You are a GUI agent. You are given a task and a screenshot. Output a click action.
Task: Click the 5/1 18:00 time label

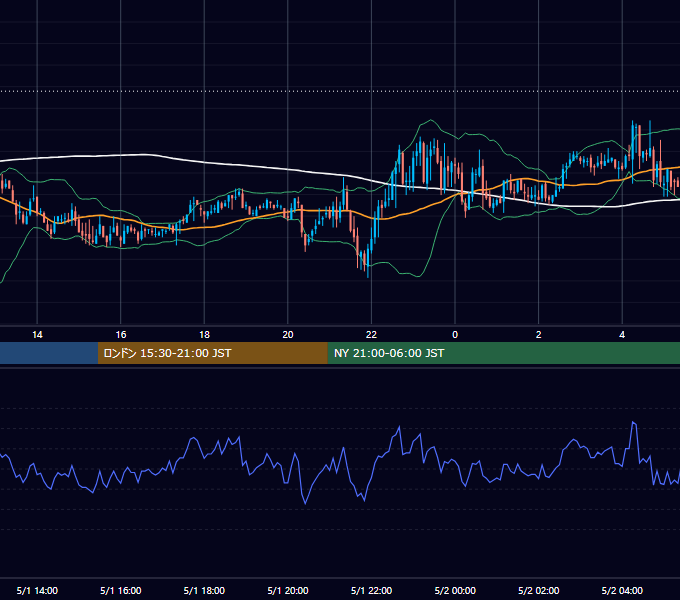(x=204, y=590)
